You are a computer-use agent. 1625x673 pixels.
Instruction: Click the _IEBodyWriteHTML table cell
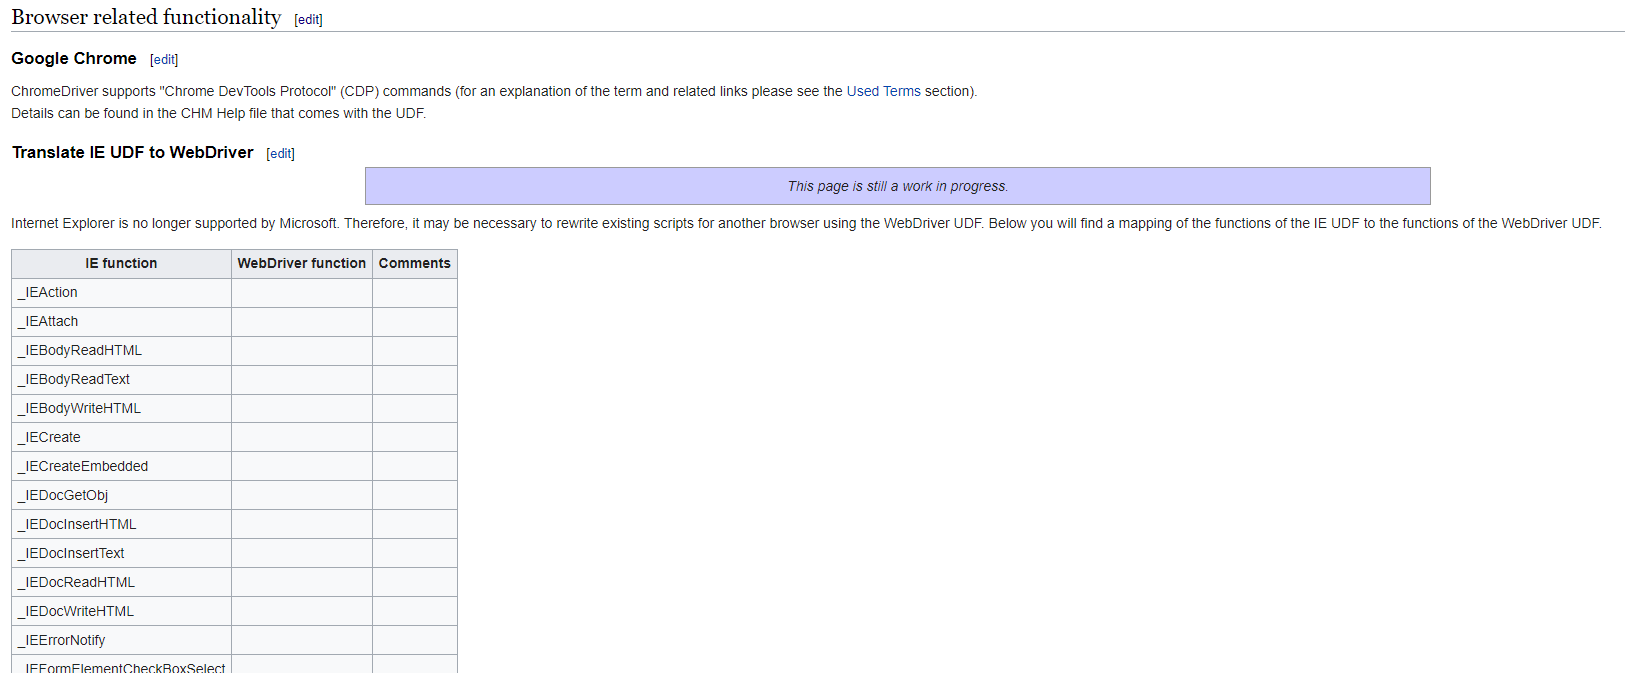(121, 409)
